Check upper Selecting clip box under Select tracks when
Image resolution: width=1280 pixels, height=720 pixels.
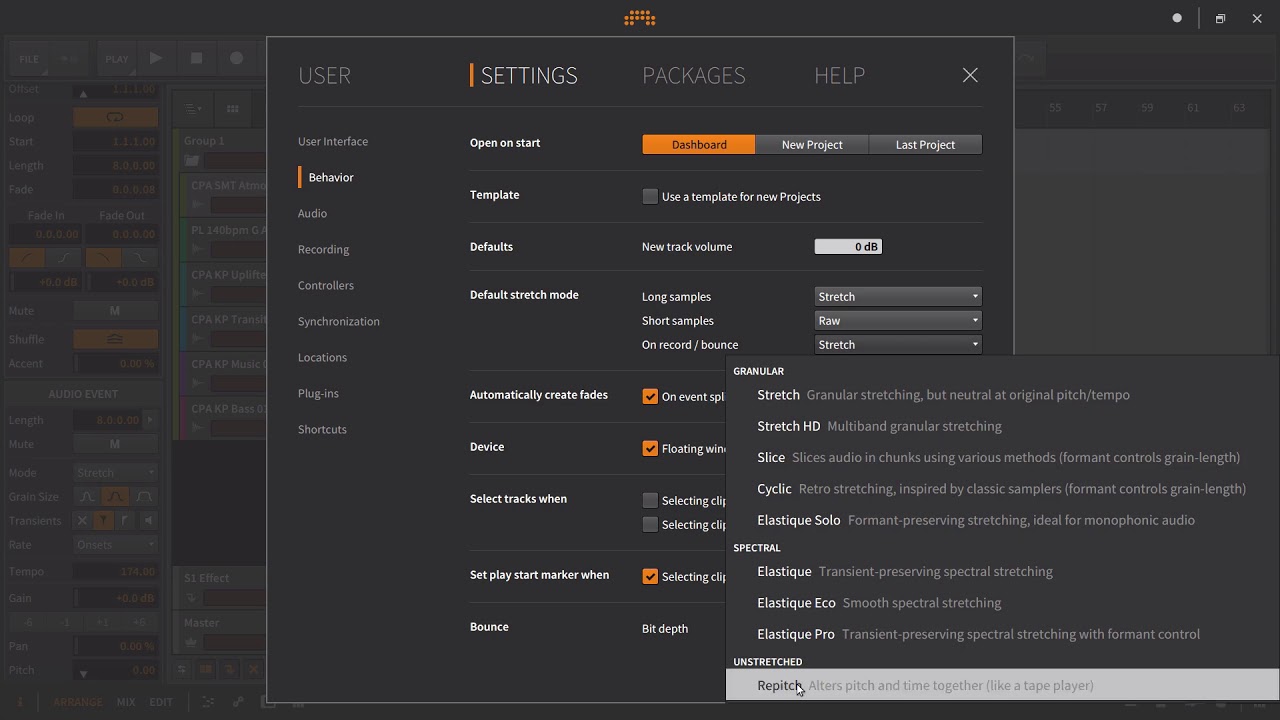650,500
